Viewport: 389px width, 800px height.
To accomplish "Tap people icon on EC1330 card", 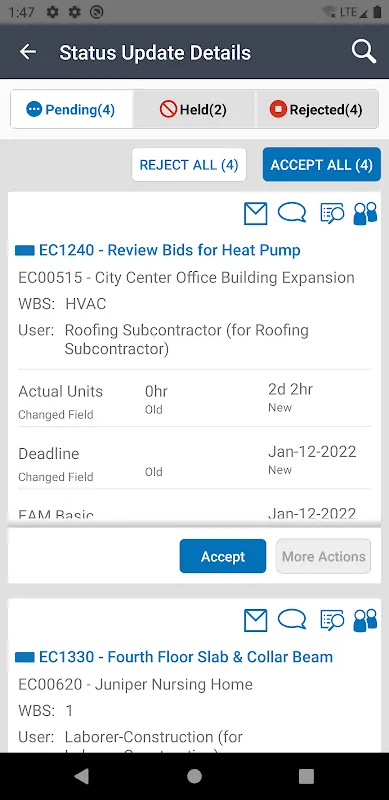I will pos(365,620).
